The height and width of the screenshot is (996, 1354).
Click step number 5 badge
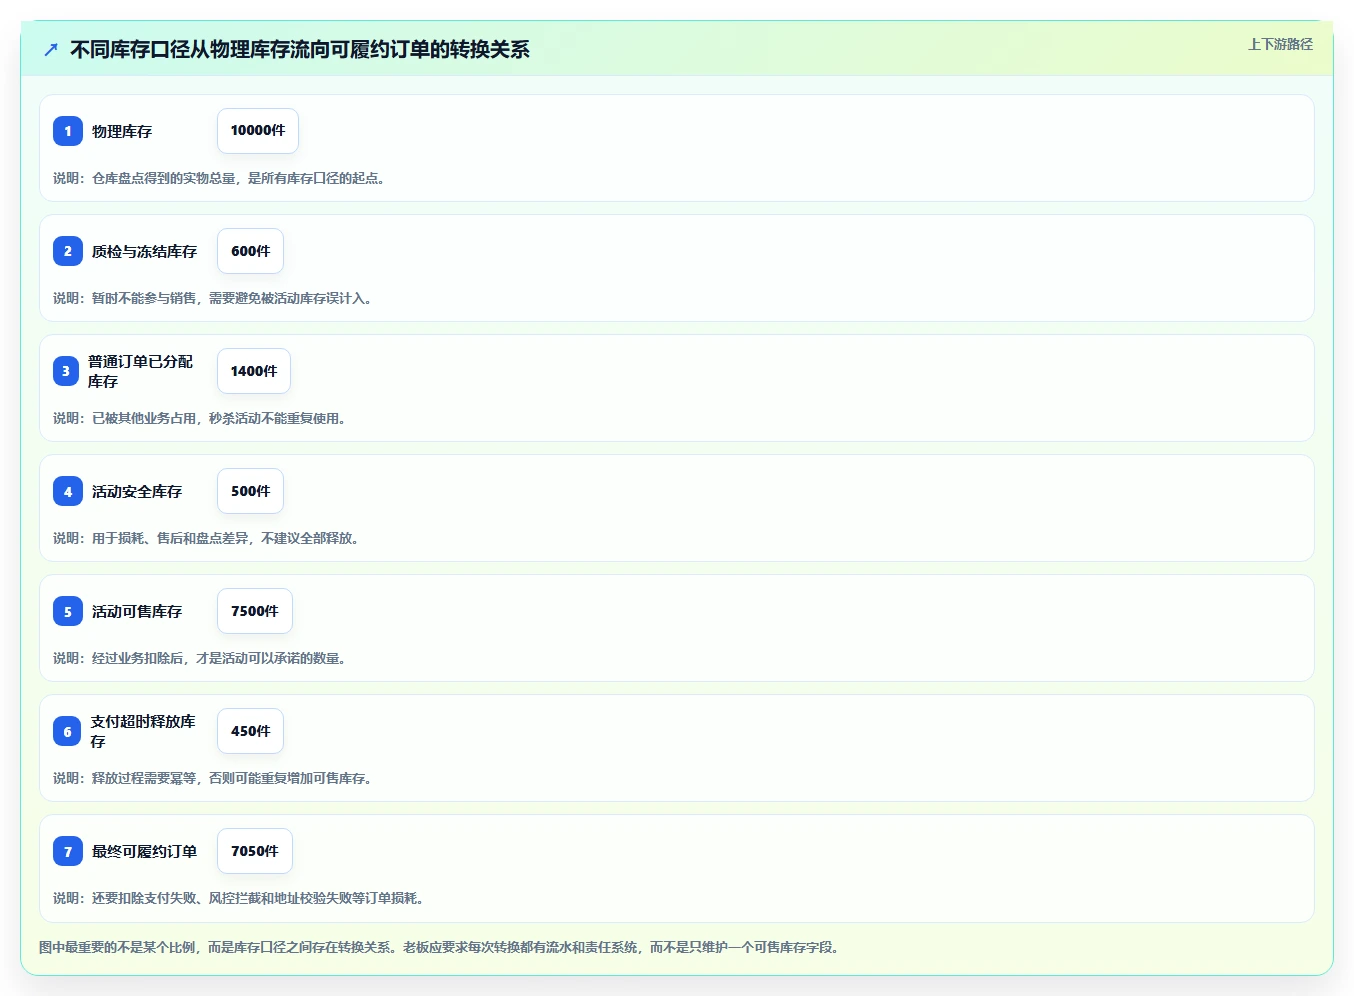tap(68, 611)
